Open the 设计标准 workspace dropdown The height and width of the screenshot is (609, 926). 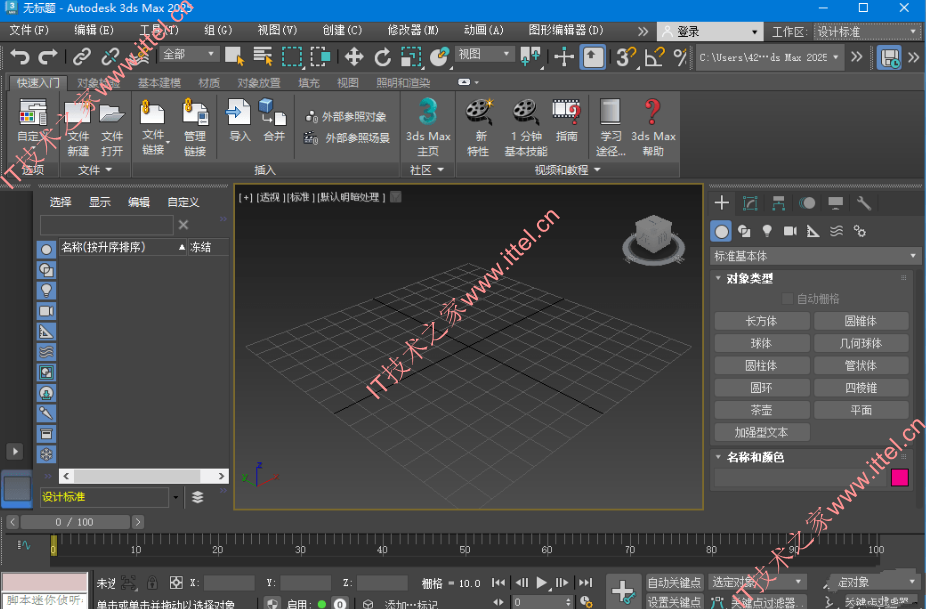[866, 31]
